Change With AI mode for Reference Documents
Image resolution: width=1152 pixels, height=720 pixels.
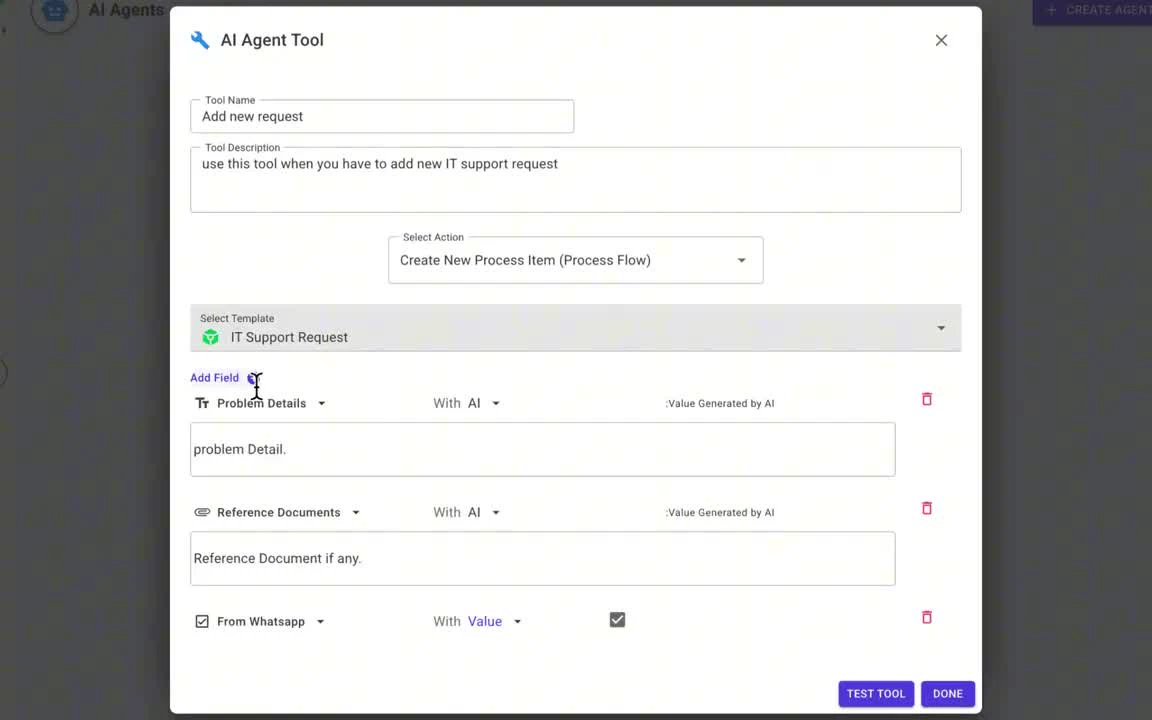click(483, 512)
